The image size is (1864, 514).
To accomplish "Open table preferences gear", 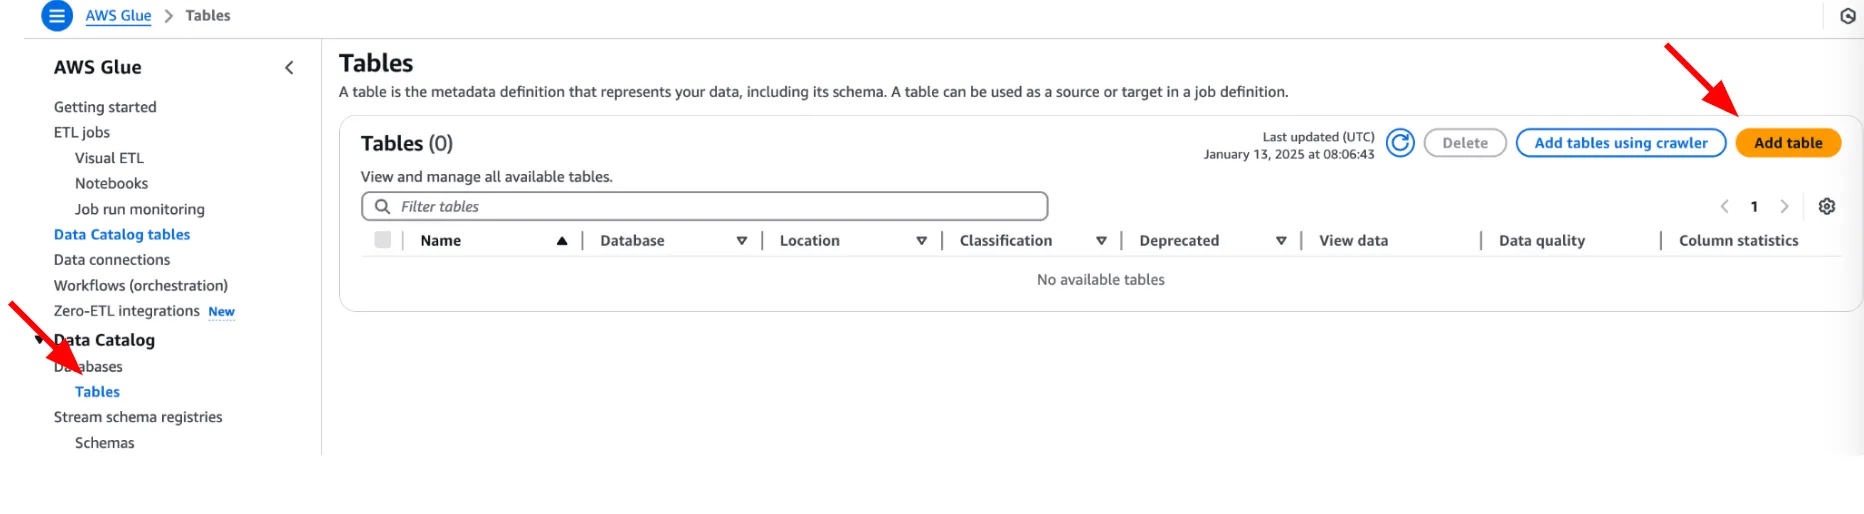I will pyautogui.click(x=1826, y=206).
